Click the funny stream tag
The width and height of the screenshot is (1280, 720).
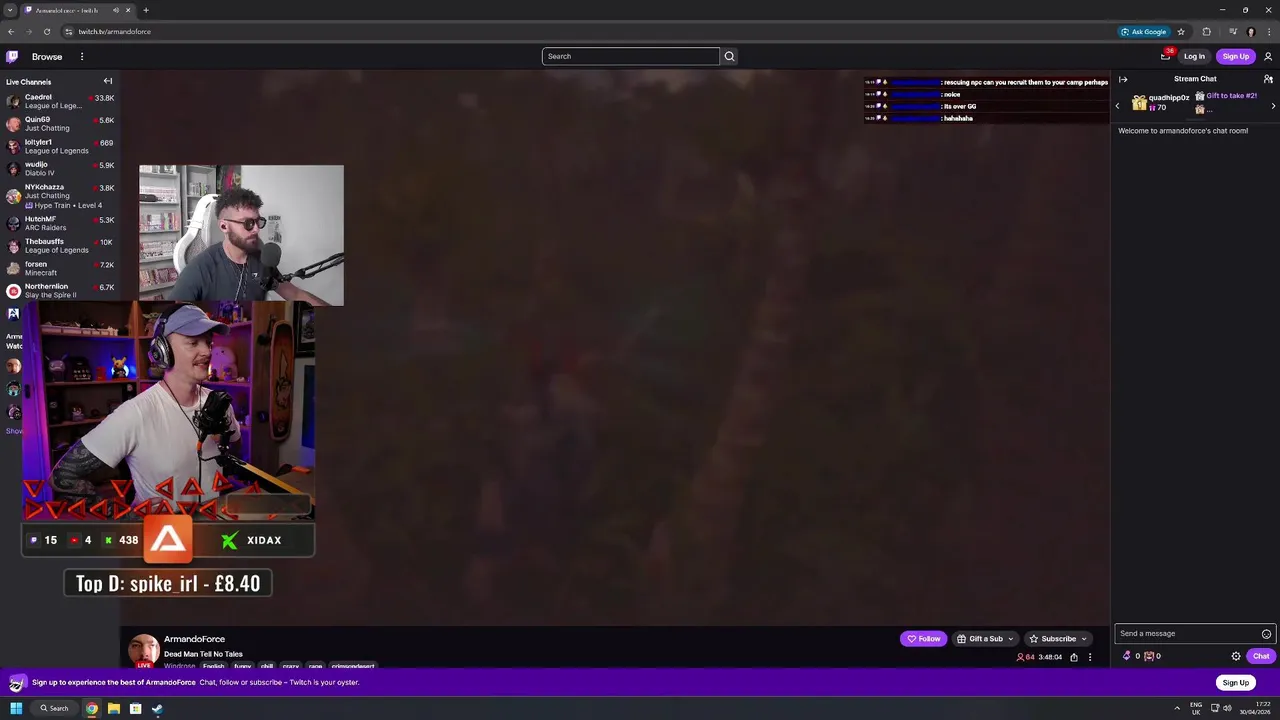tap(242, 666)
